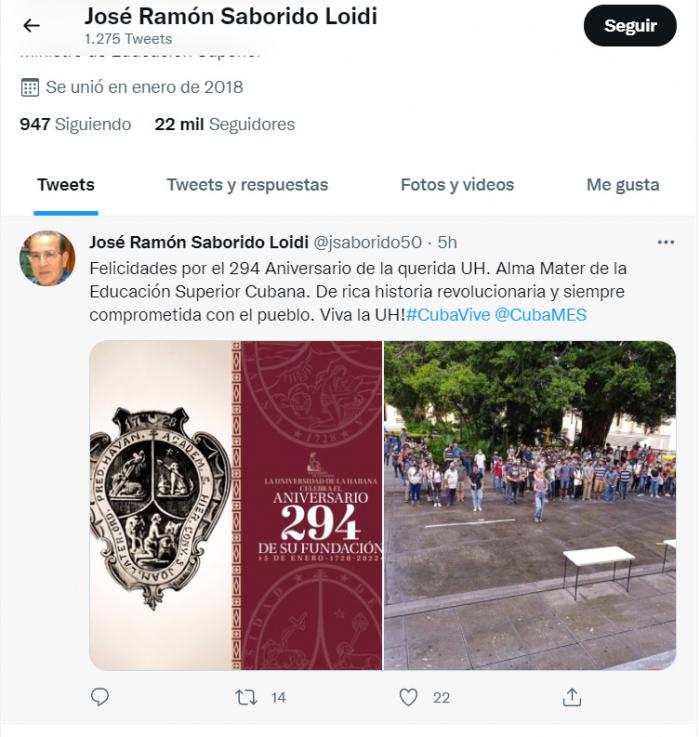Screen dimensions: 700x737
Task: Open the 294 Aniversario image
Action: [x=236, y=505]
